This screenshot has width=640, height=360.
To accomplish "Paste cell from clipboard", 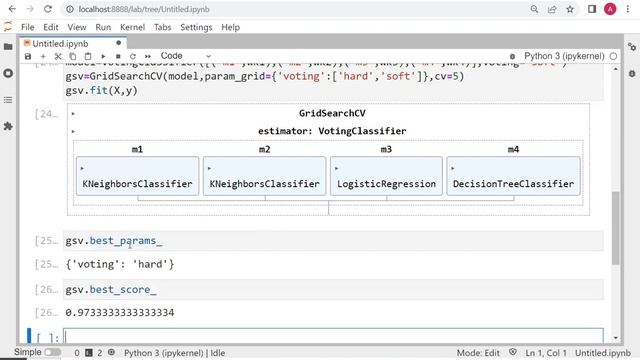I will click(x=88, y=56).
